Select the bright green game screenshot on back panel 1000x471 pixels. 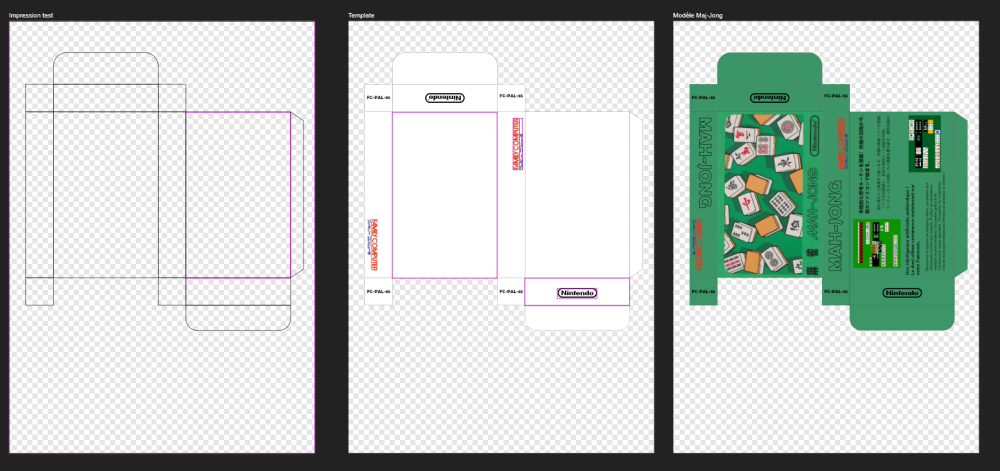tap(876, 242)
